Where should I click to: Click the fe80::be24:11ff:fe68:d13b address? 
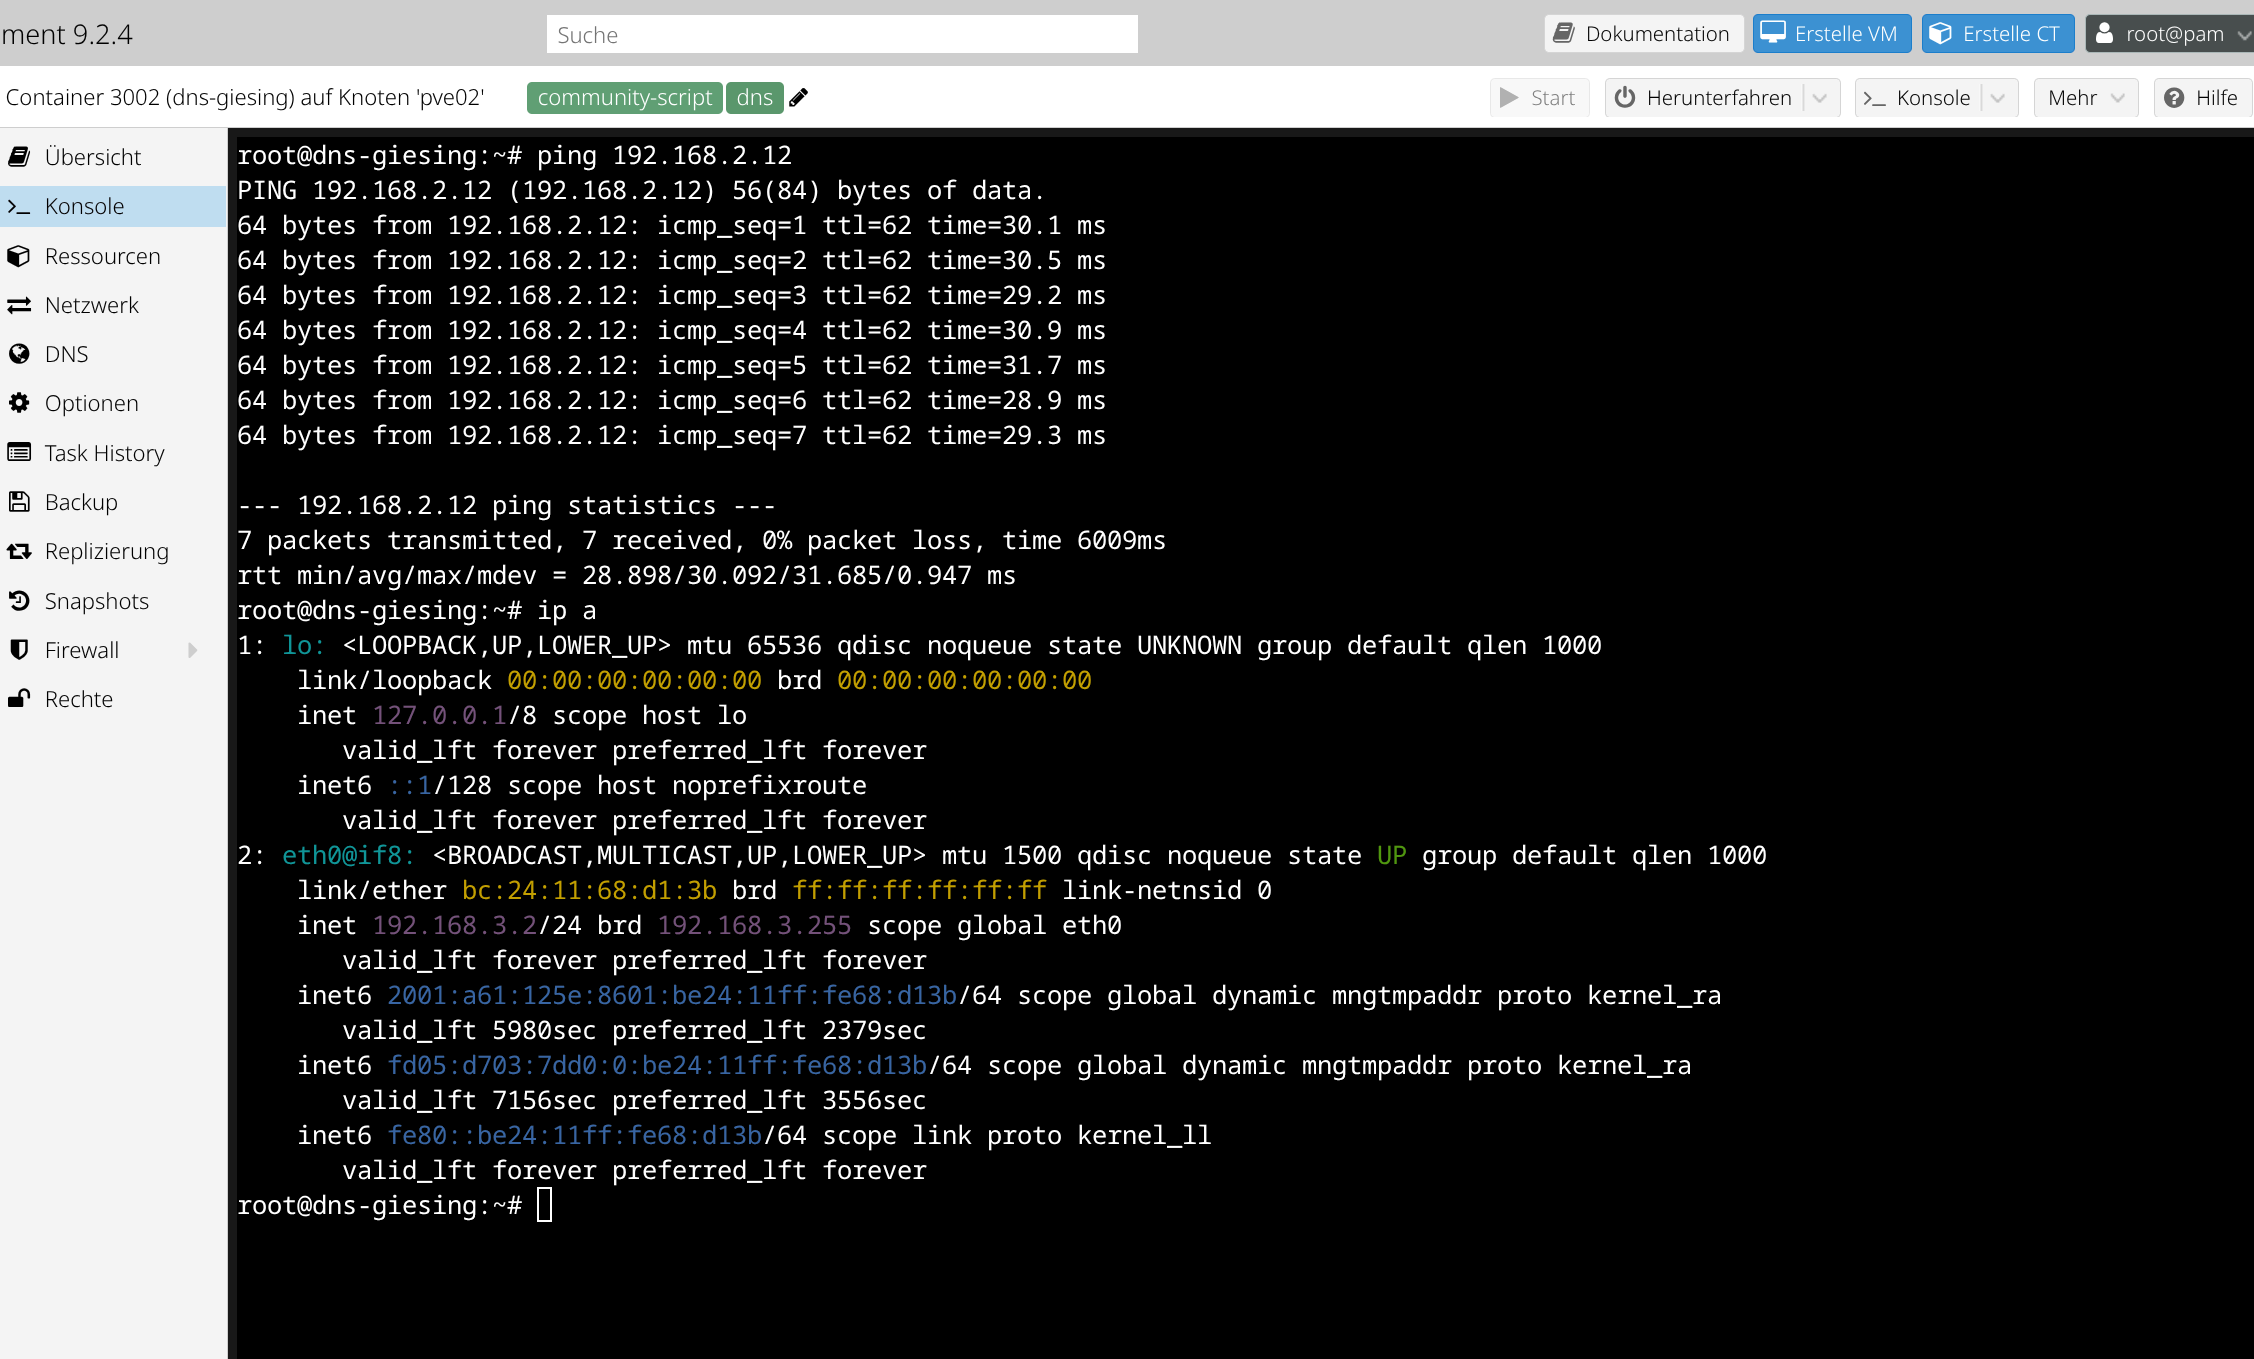pyautogui.click(x=574, y=1135)
